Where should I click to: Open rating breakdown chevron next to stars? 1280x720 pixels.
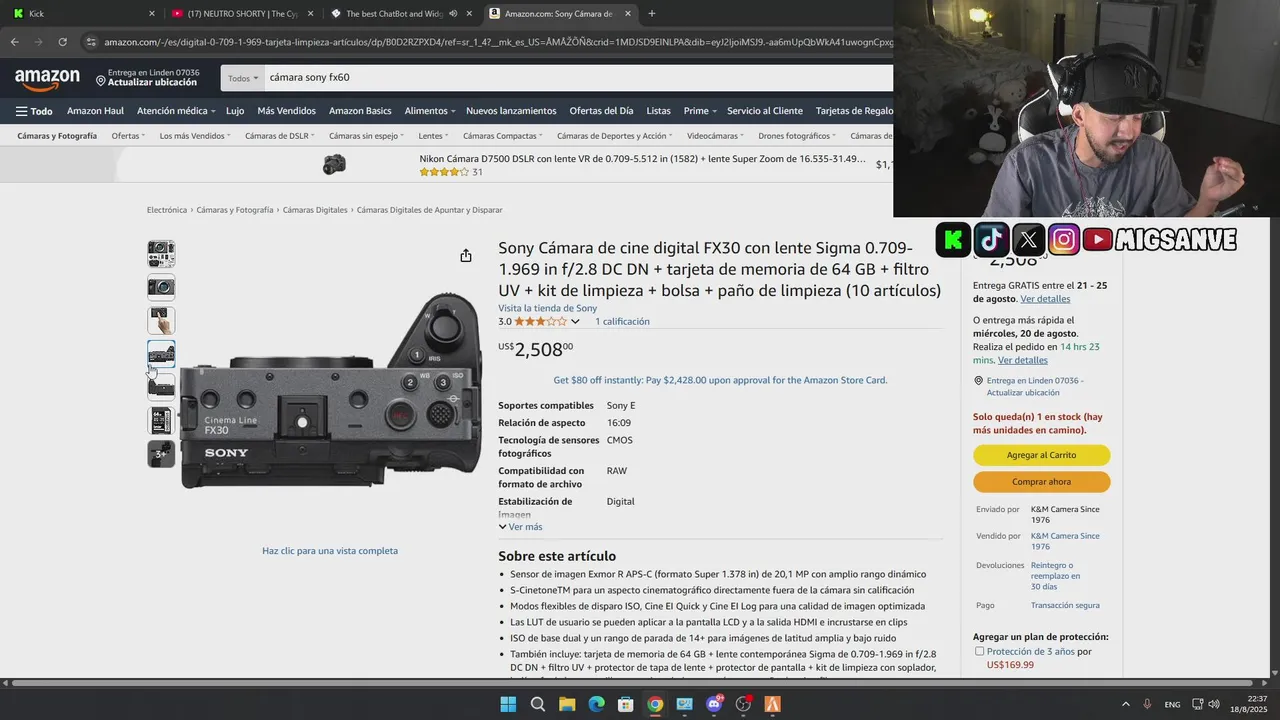pyautogui.click(x=575, y=322)
